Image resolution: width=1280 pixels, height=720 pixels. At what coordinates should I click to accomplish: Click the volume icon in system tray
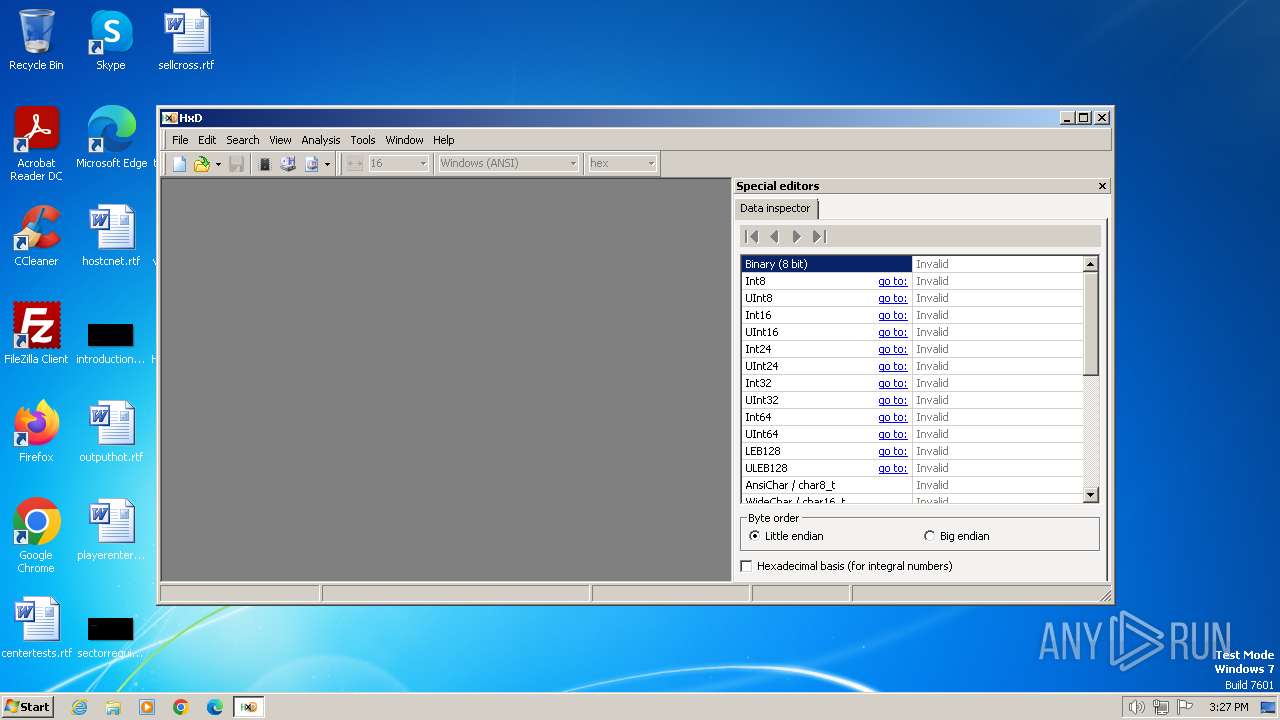click(1136, 707)
